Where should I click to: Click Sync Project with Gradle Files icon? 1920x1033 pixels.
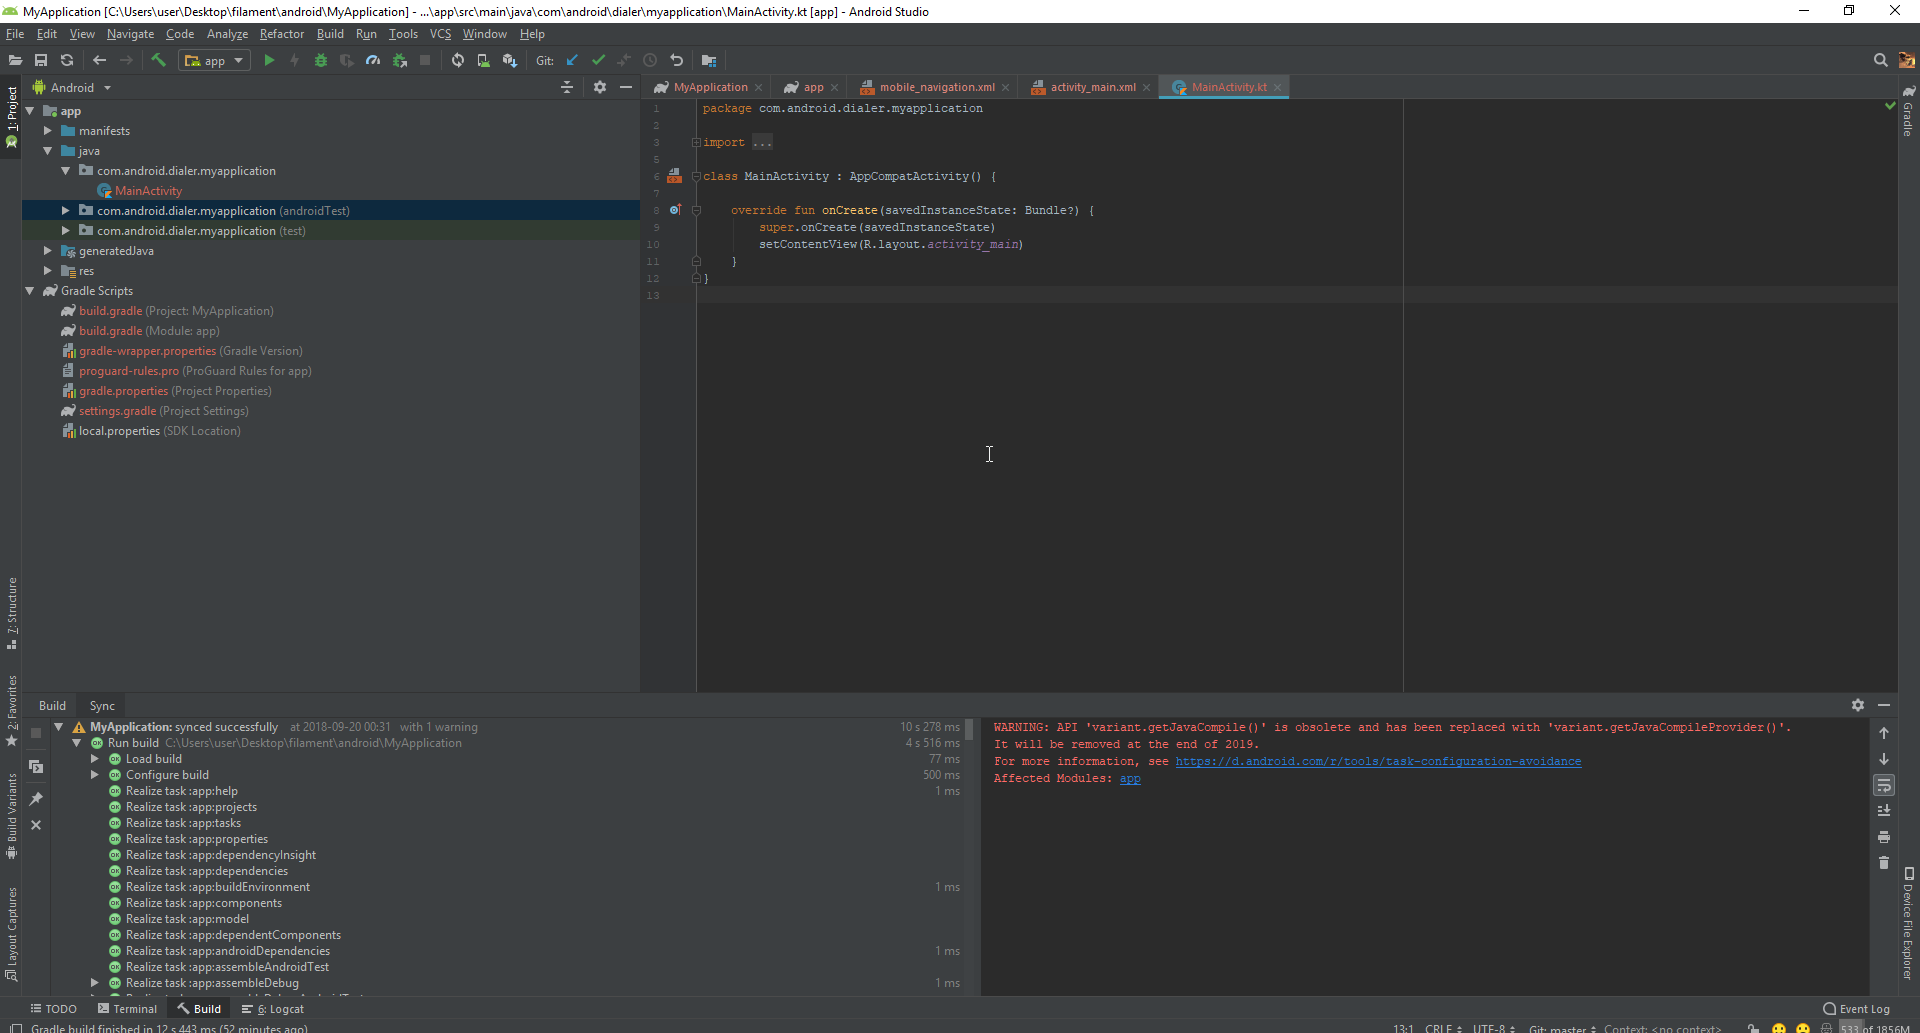pos(457,61)
